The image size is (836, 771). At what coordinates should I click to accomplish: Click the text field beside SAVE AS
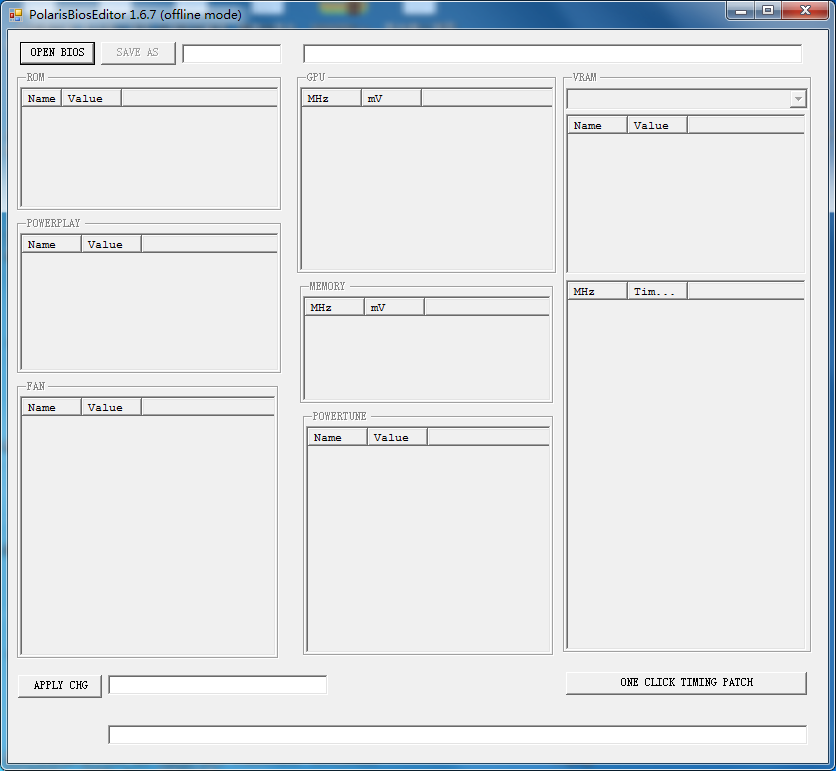(232, 54)
